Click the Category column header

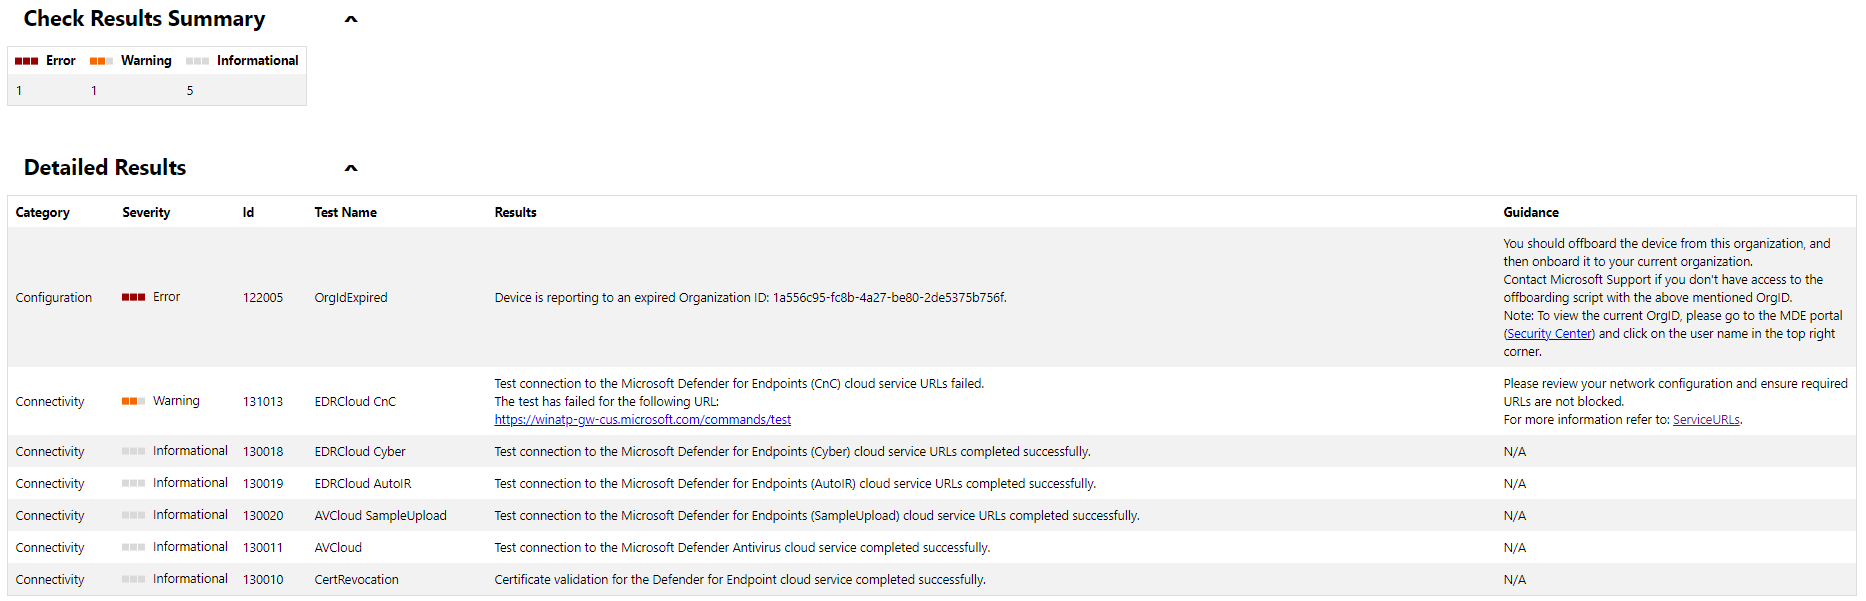[43, 212]
